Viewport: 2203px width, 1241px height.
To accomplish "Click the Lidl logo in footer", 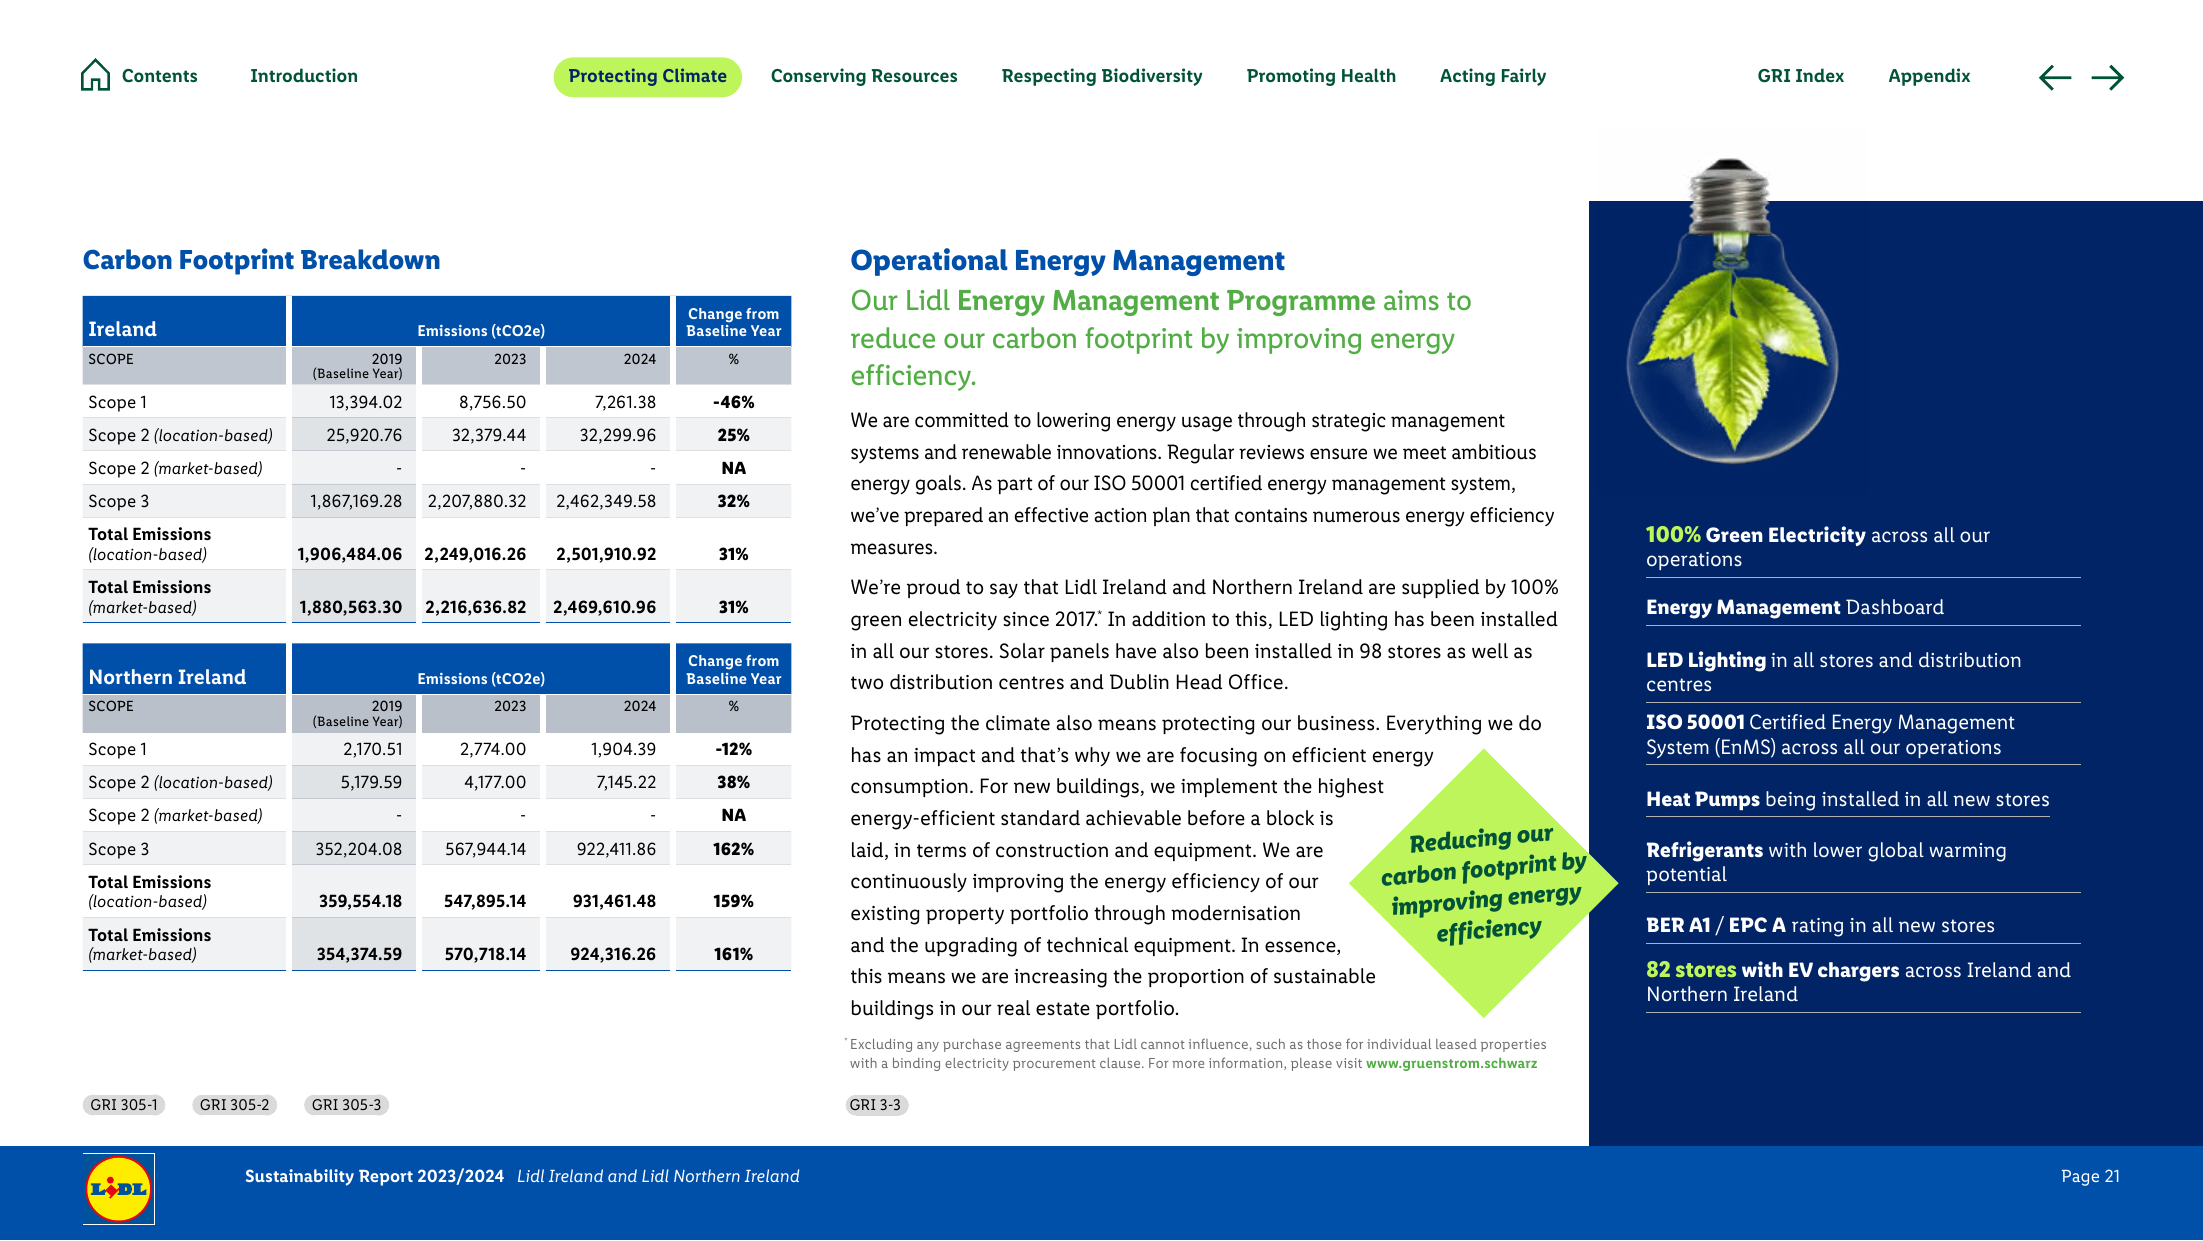I will [x=119, y=1188].
